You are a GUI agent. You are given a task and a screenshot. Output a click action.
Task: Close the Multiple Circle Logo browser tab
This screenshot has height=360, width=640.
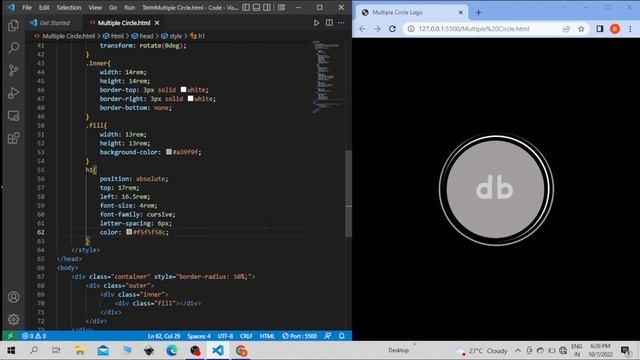click(460, 13)
